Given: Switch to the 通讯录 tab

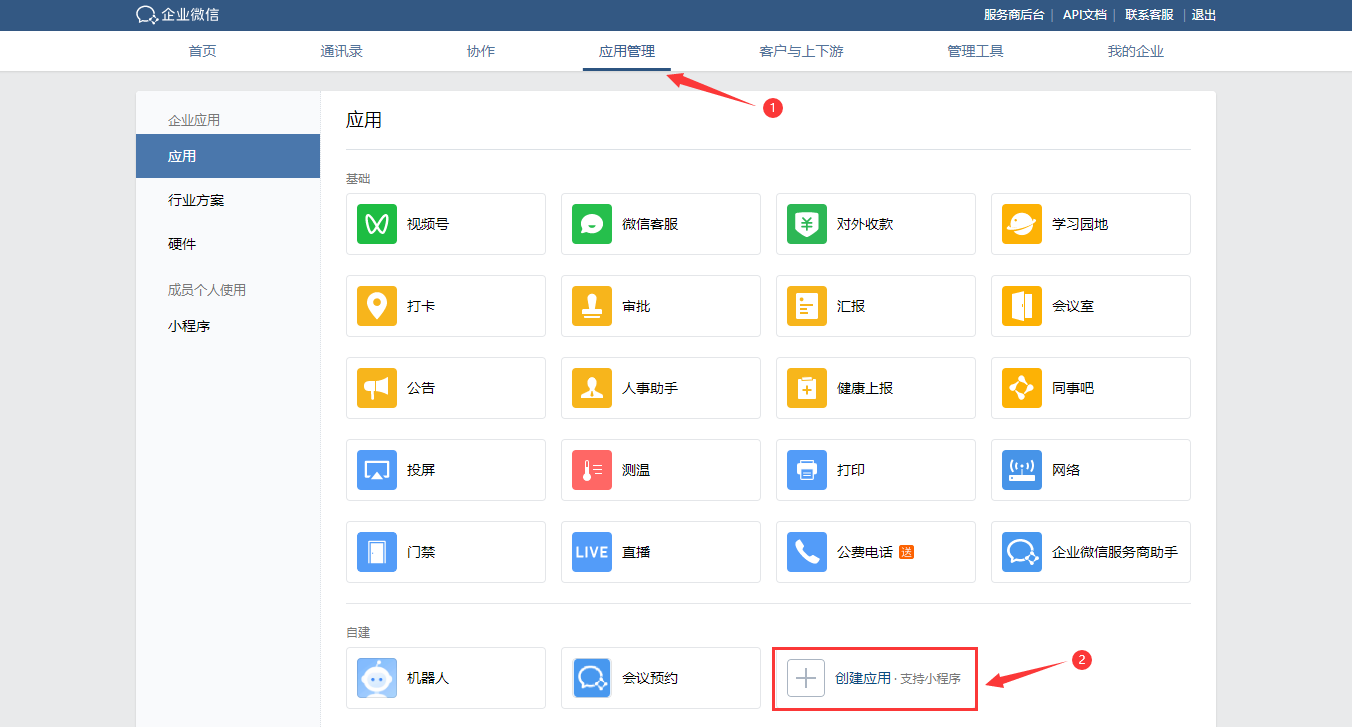Looking at the screenshot, I should coord(341,51).
